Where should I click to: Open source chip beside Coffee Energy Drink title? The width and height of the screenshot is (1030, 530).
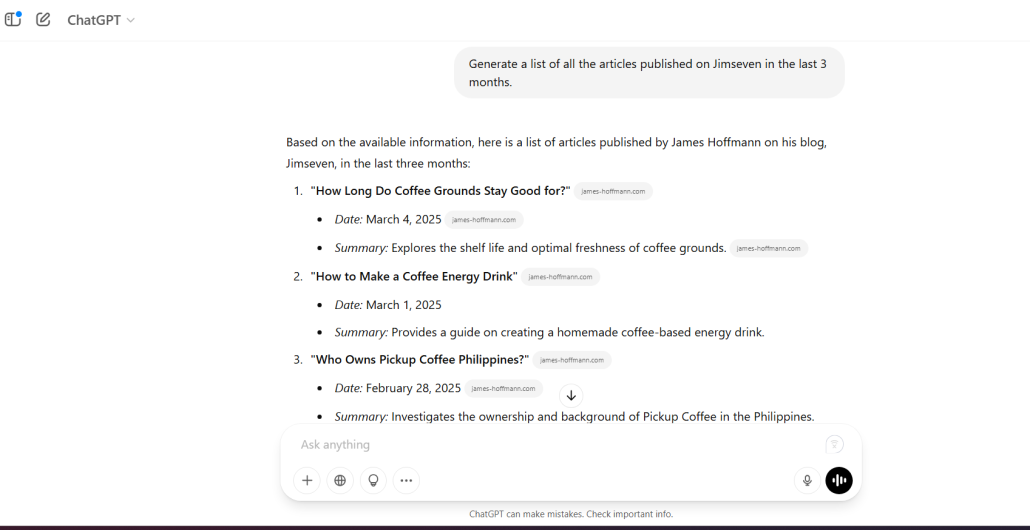(560, 276)
